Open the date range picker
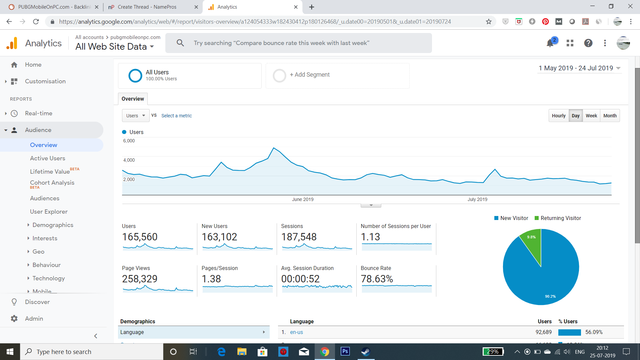Screen dimensions: 640x360 [x=579, y=68]
